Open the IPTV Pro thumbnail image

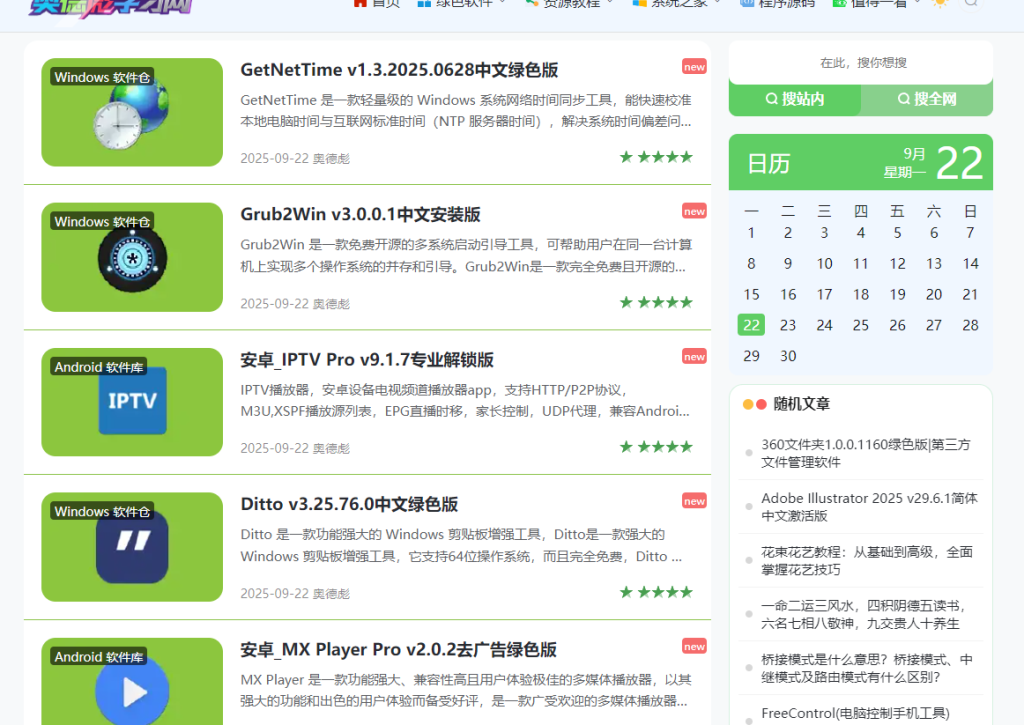pyautogui.click(x=132, y=402)
